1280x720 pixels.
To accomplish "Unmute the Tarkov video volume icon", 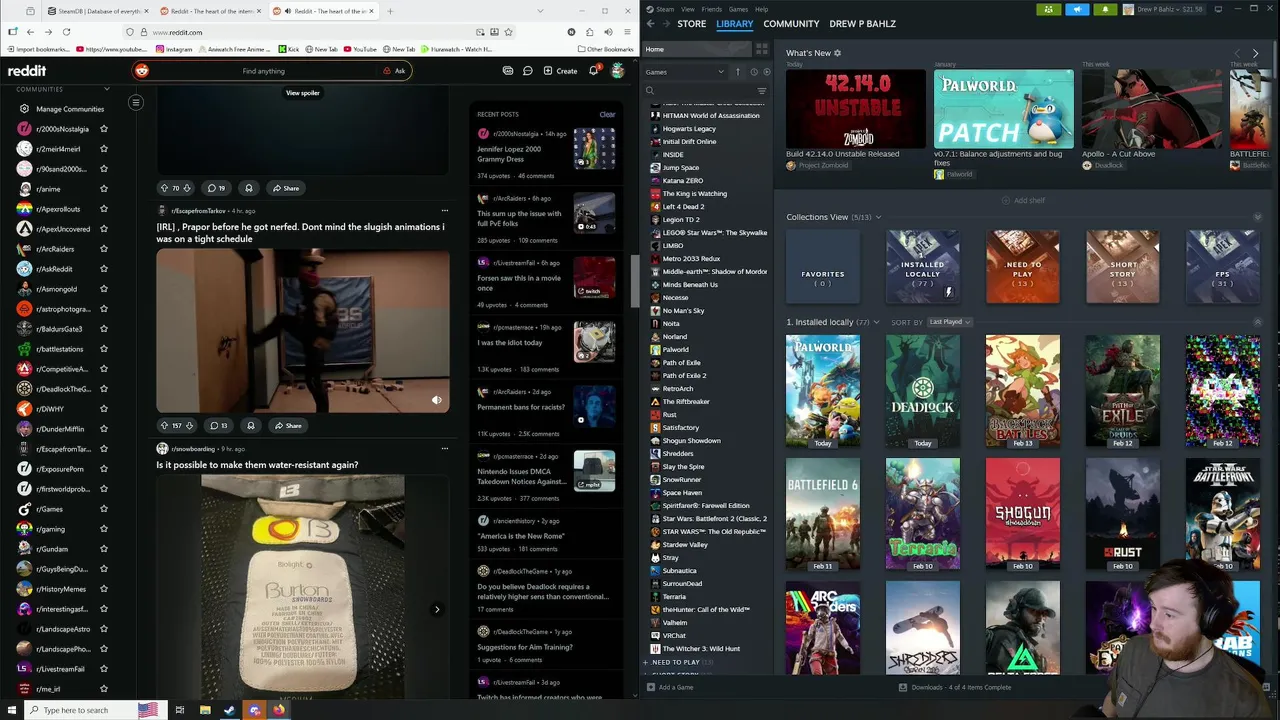I will tap(436, 400).
